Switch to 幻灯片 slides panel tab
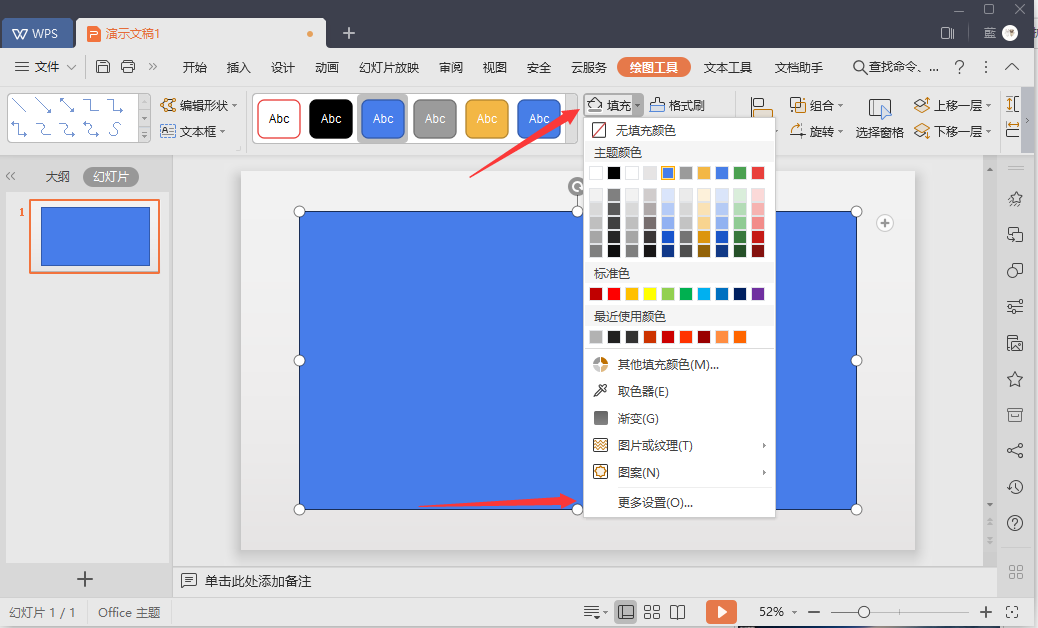1038x628 pixels. [x=111, y=177]
